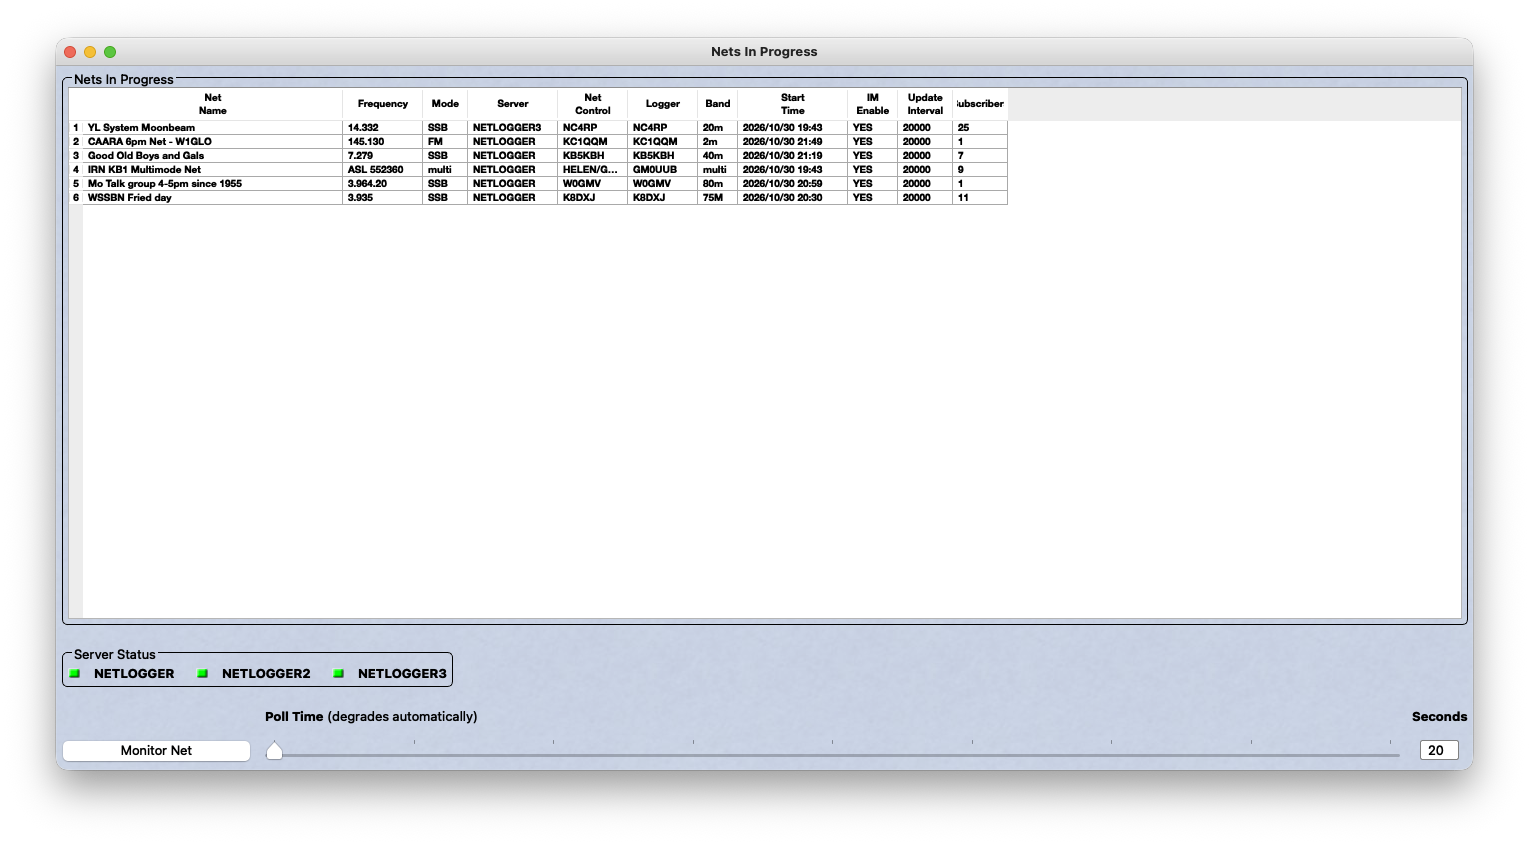Click the Start Time column header
This screenshot has height=844, width=1529.
793,104
